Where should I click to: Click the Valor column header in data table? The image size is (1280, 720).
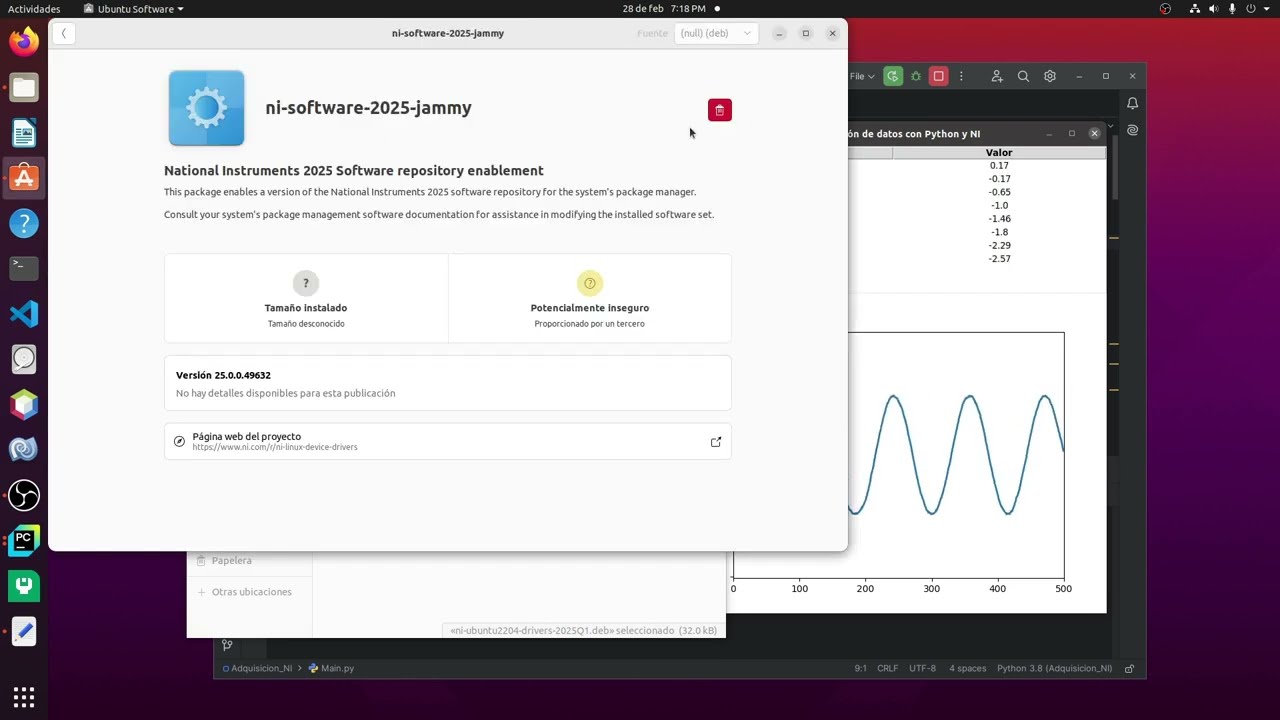click(x=999, y=153)
